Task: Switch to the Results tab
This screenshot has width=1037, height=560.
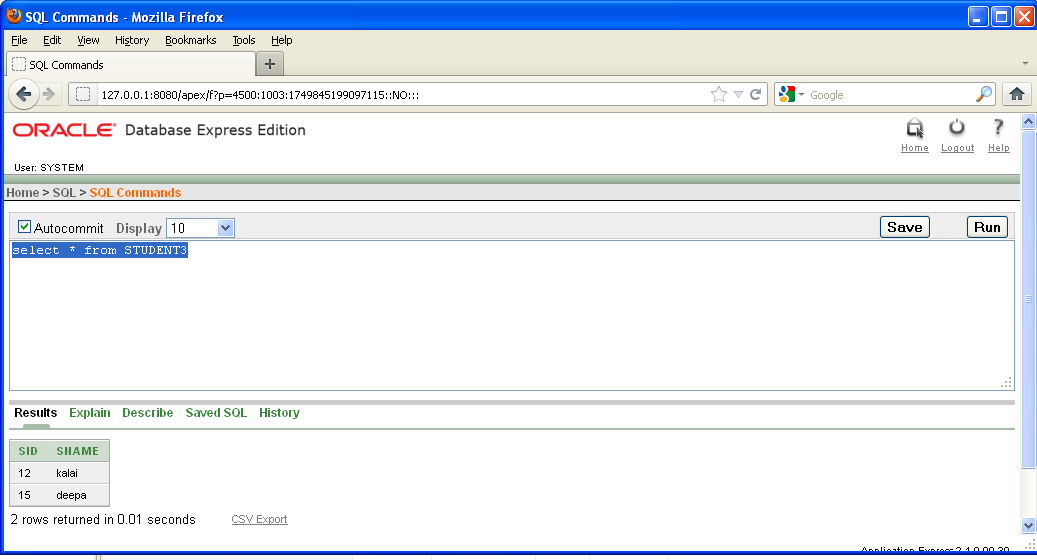Action: coord(36,413)
